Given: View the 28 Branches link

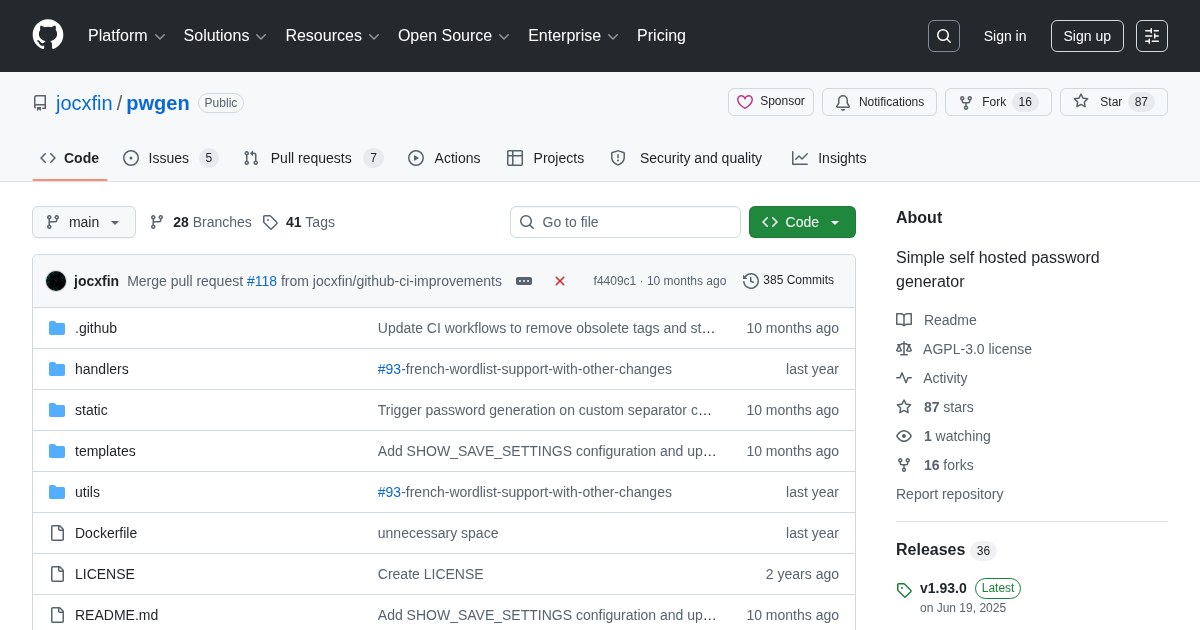Looking at the screenshot, I should point(201,222).
